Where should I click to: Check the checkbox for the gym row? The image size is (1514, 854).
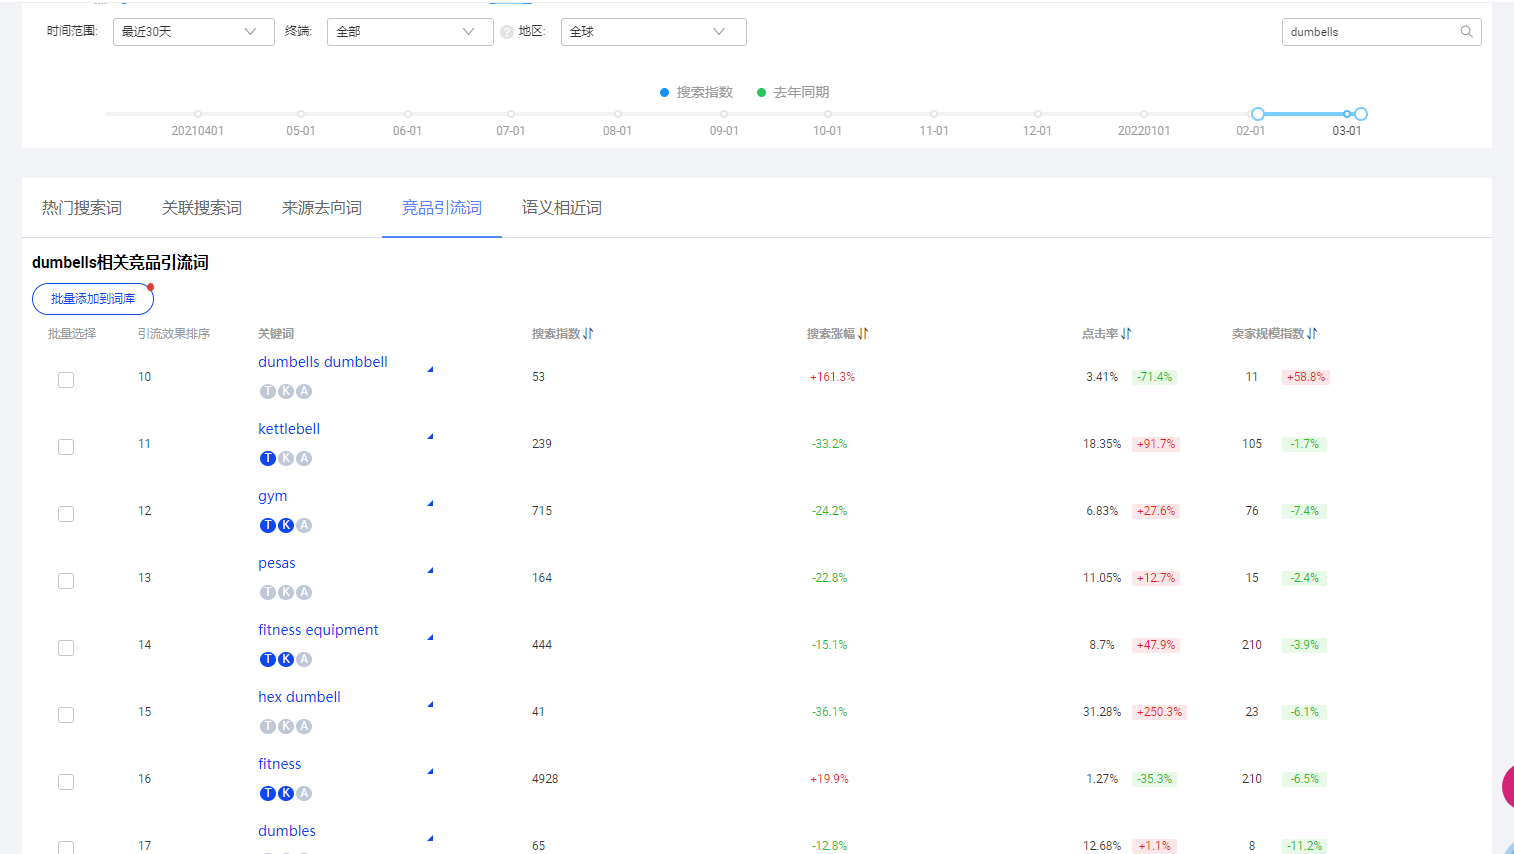[x=65, y=513]
